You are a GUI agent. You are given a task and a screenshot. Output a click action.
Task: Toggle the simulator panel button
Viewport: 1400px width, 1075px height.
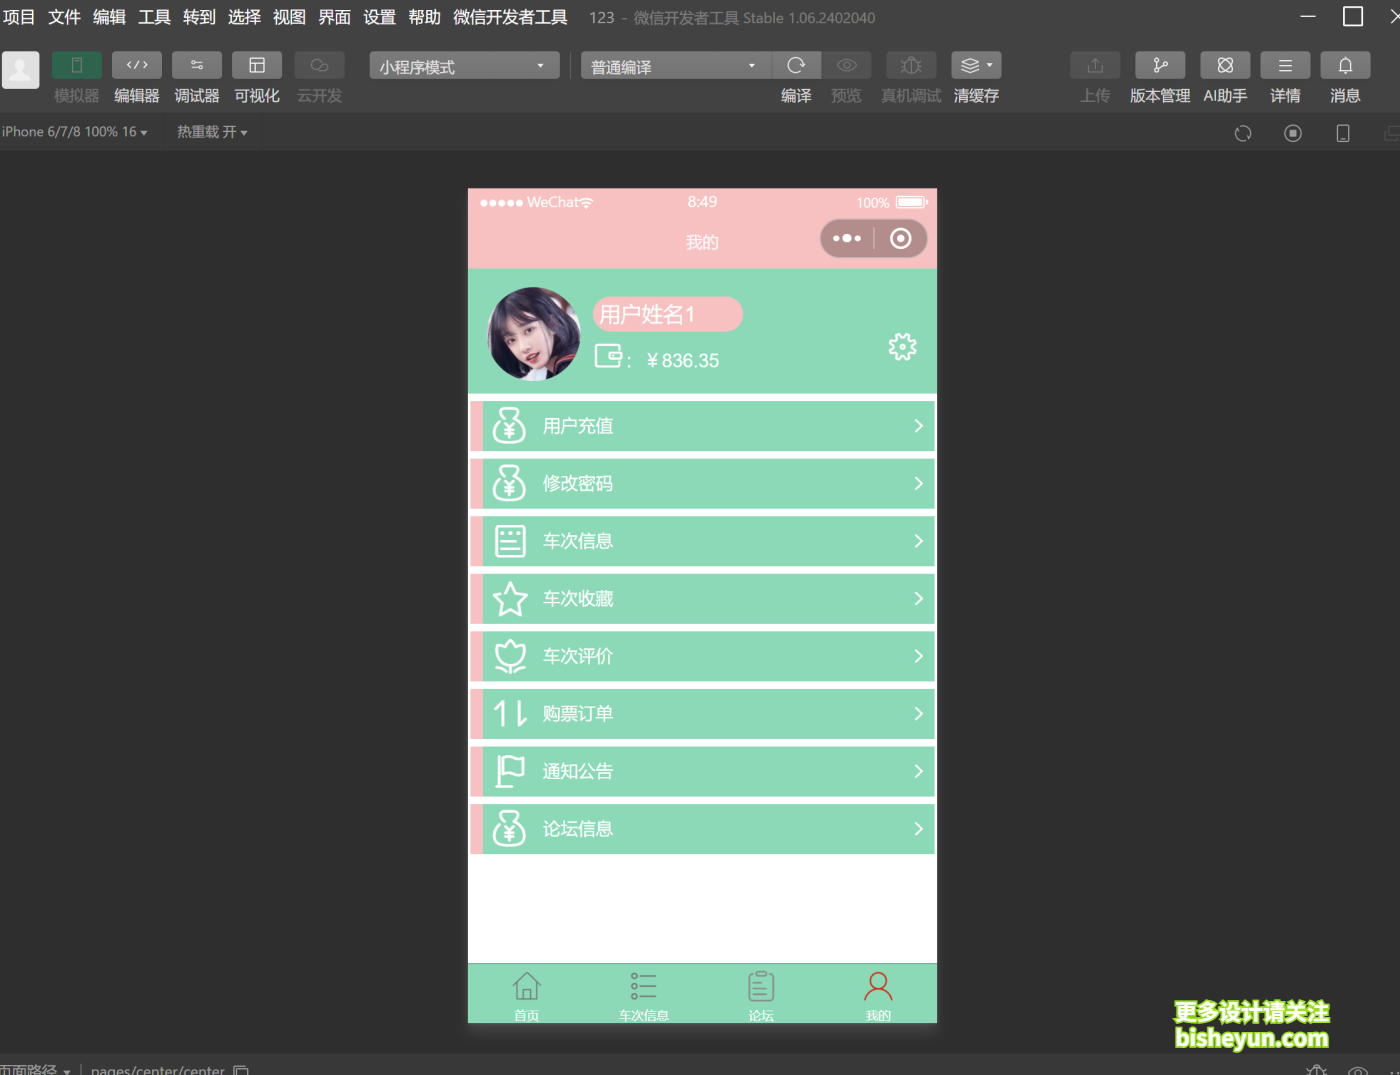[x=76, y=66]
